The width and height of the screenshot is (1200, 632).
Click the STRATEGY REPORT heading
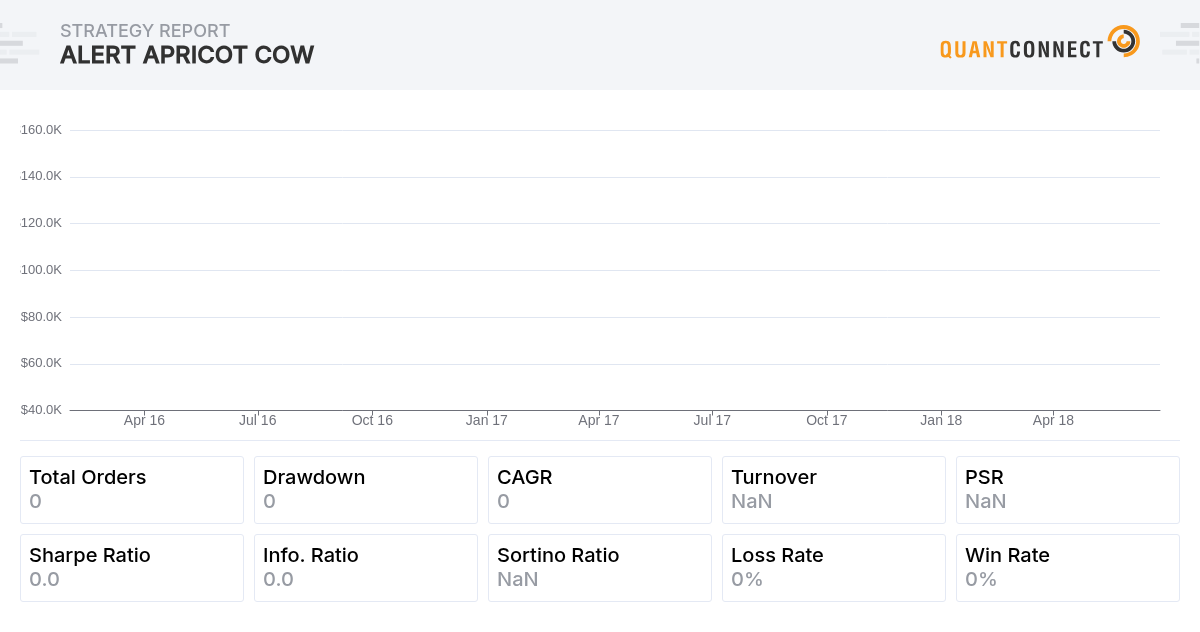click(145, 31)
